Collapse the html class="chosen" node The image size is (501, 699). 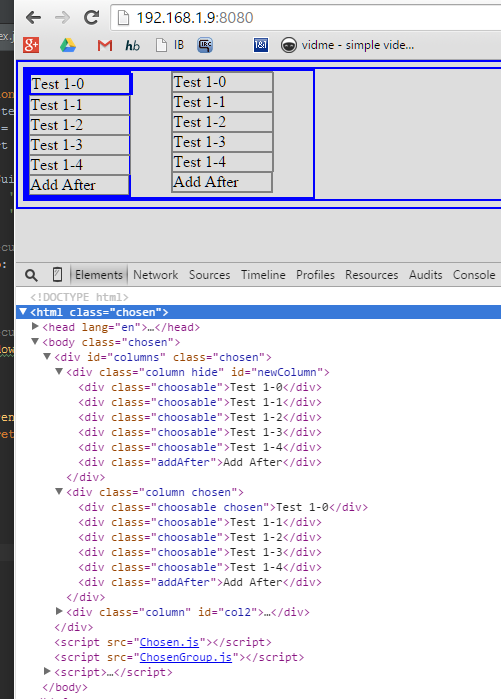23,312
